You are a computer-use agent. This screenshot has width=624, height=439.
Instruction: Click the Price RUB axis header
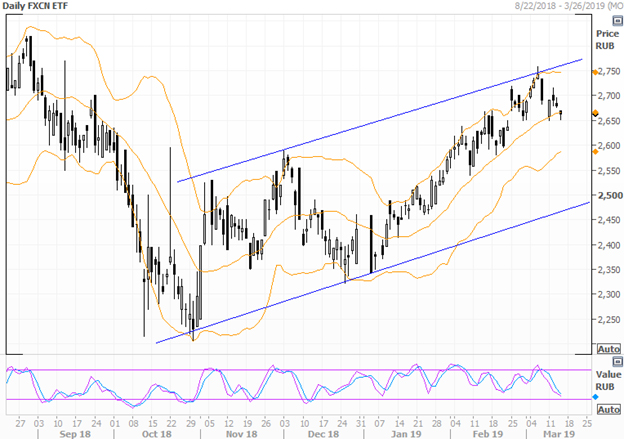pos(608,39)
